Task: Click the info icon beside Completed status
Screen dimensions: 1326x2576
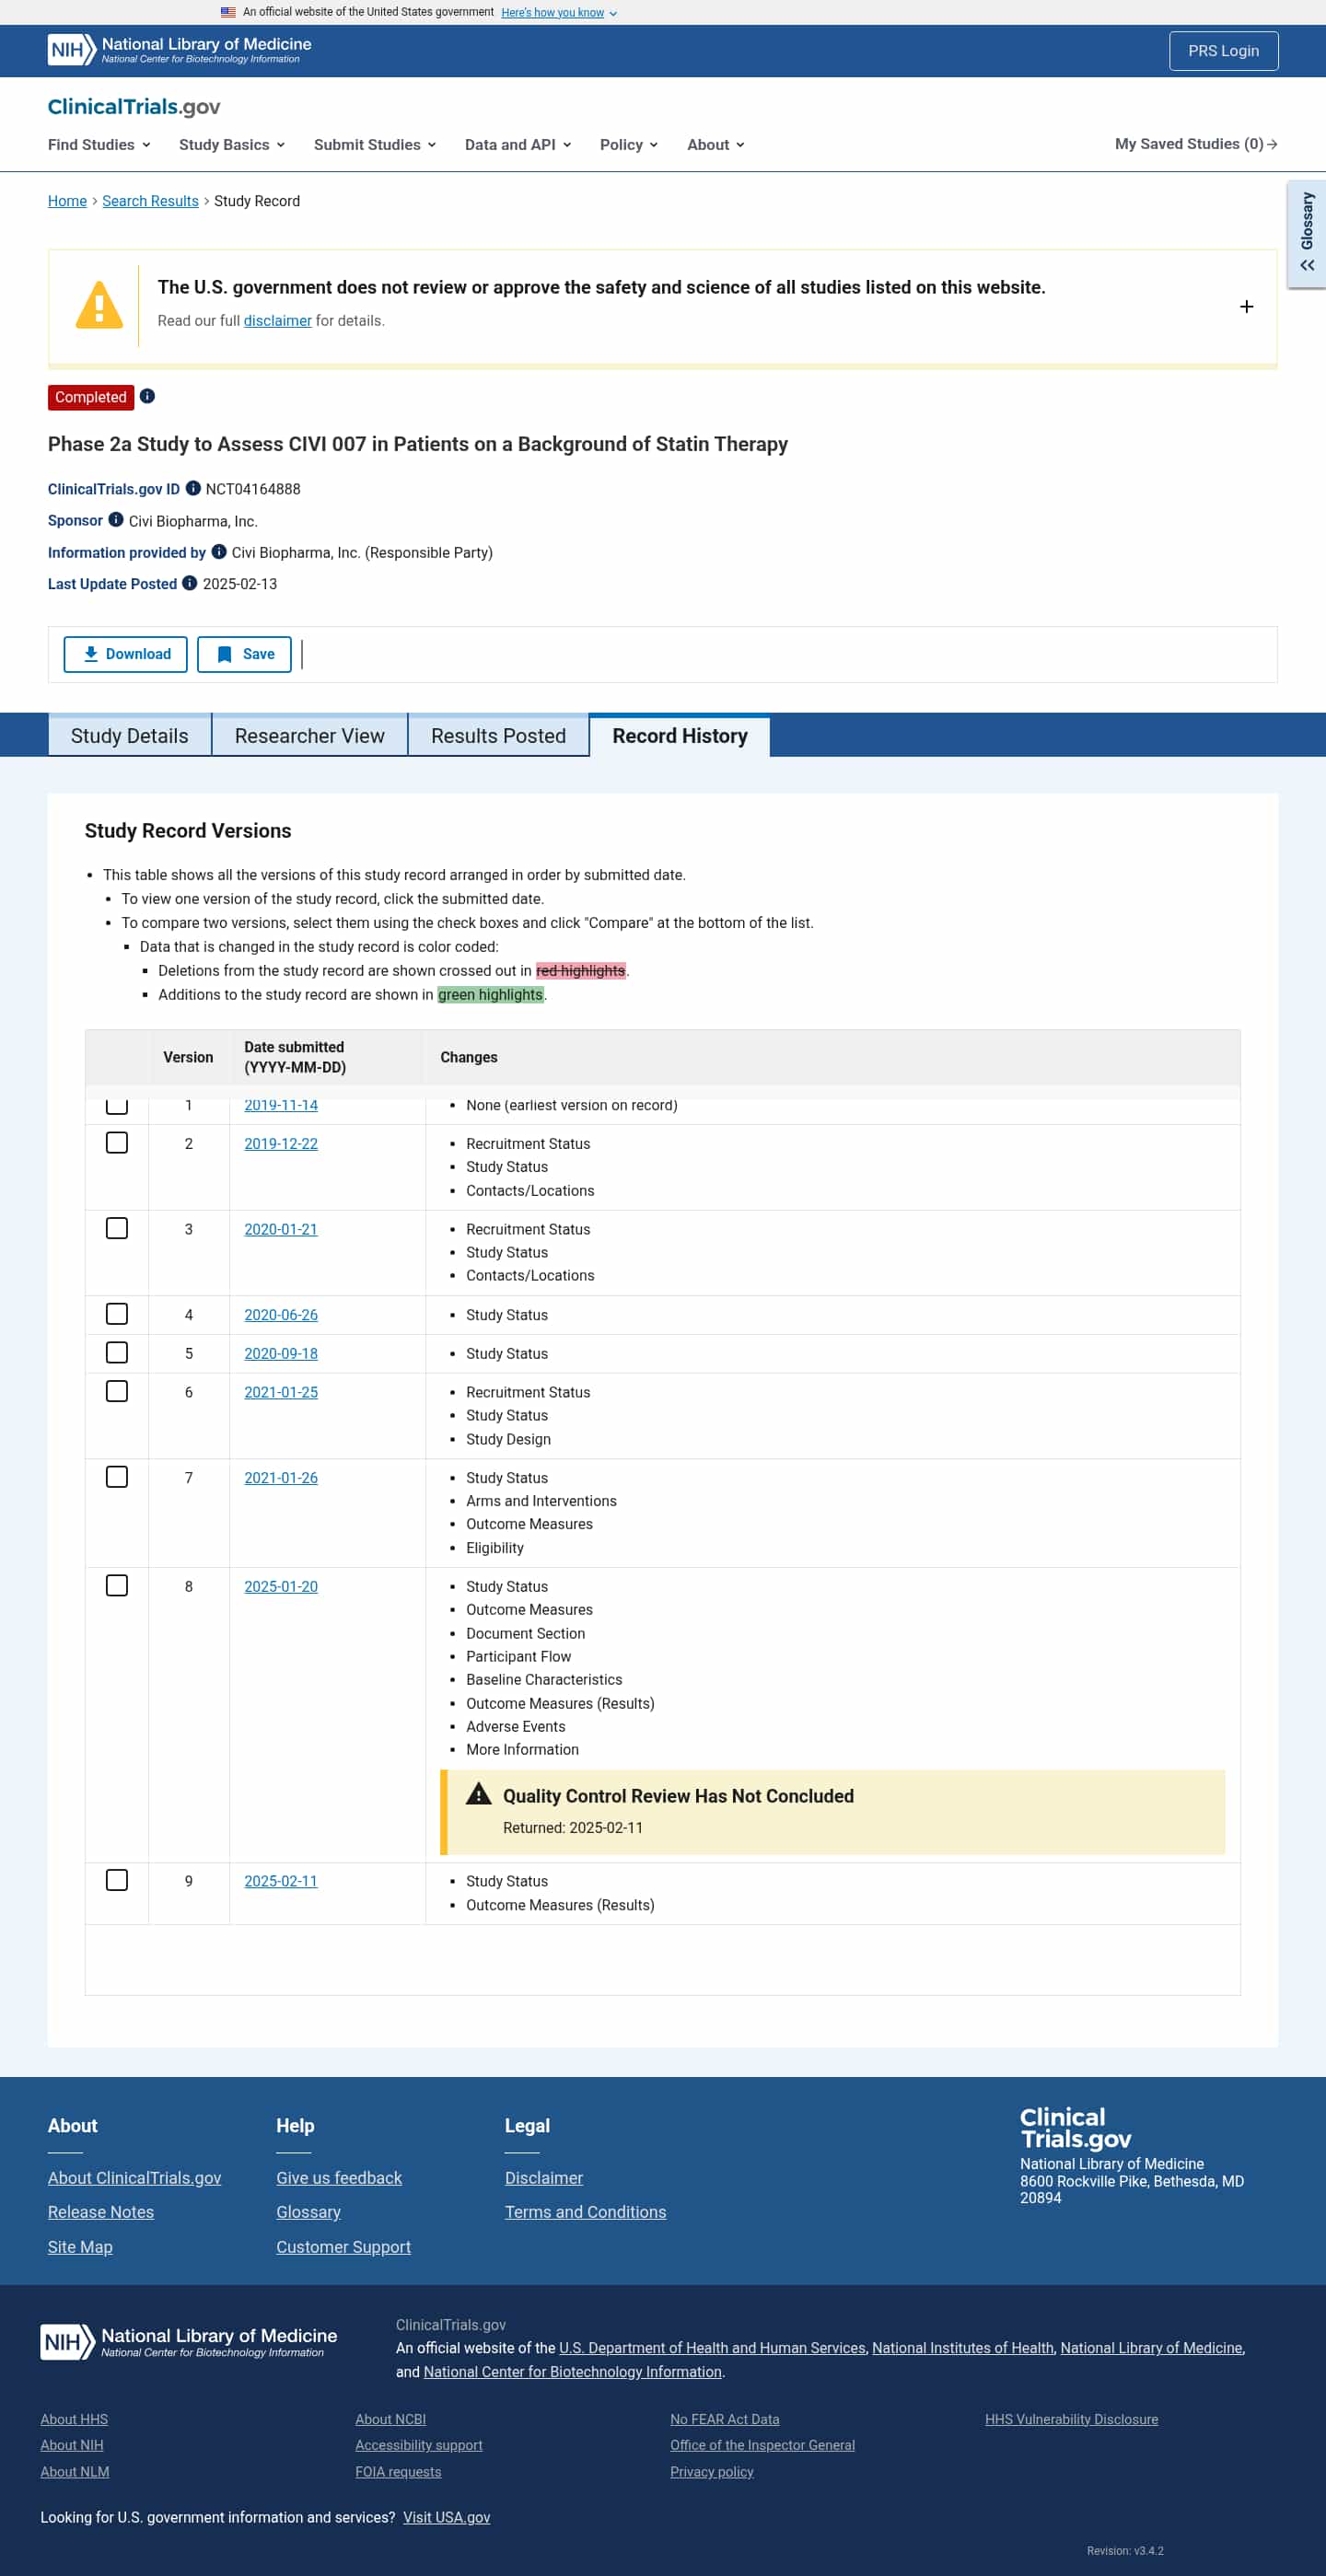Action: [x=147, y=397]
